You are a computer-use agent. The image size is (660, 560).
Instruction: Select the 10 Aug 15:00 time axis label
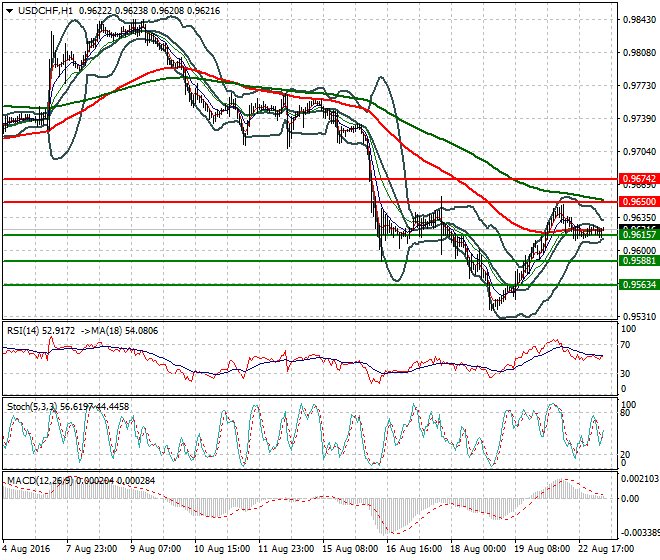[x=222, y=549]
